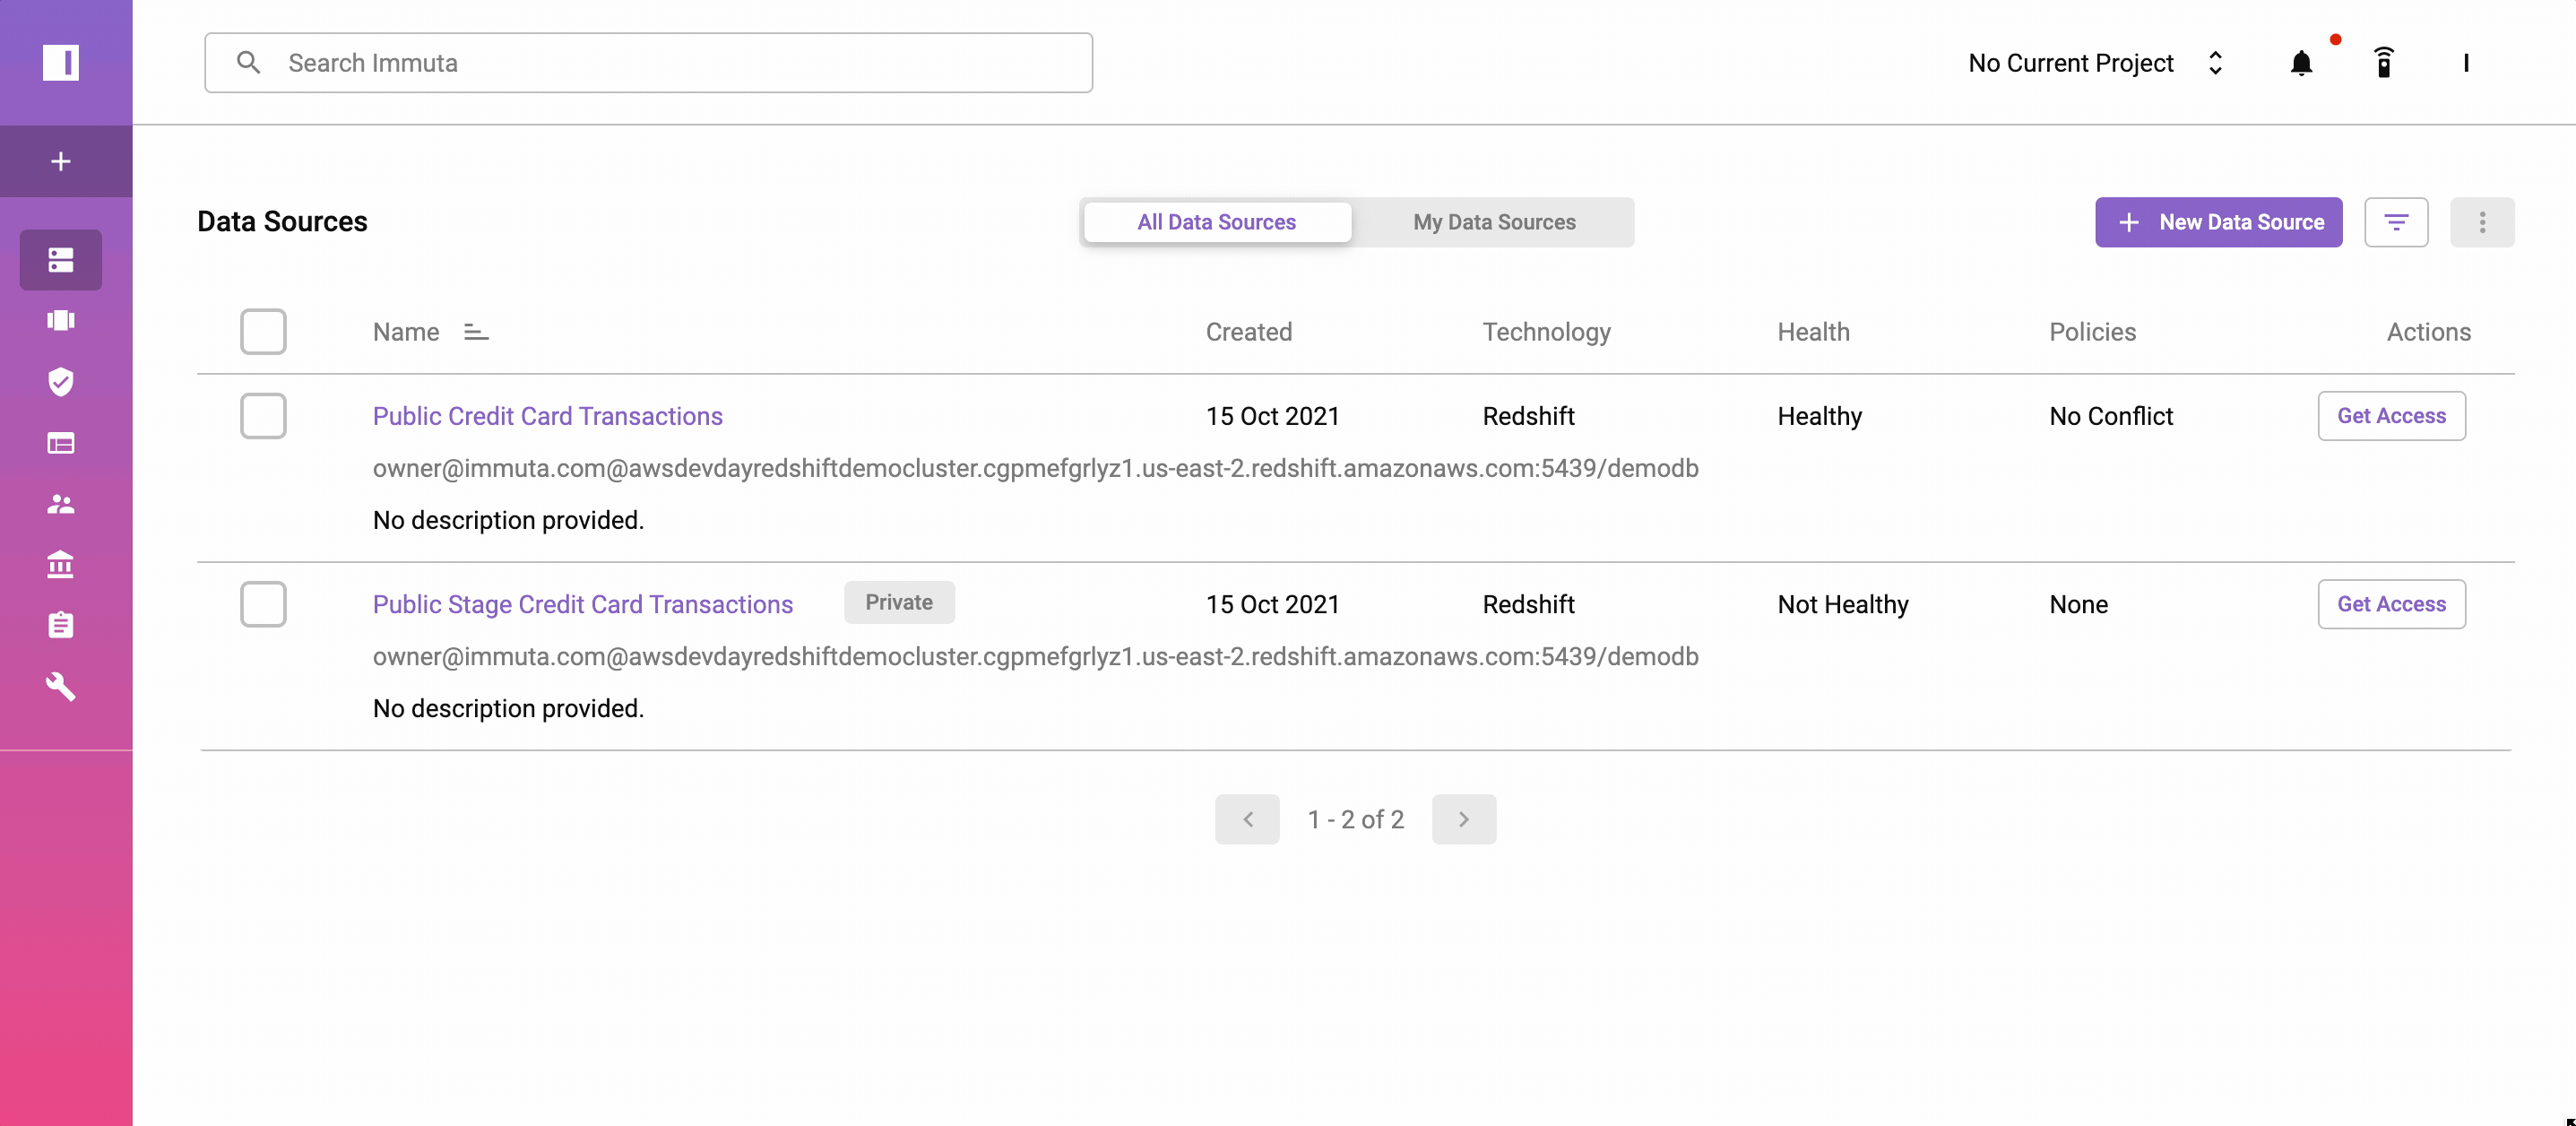
Task: Click the Technology column header
Action: [x=1546, y=332]
